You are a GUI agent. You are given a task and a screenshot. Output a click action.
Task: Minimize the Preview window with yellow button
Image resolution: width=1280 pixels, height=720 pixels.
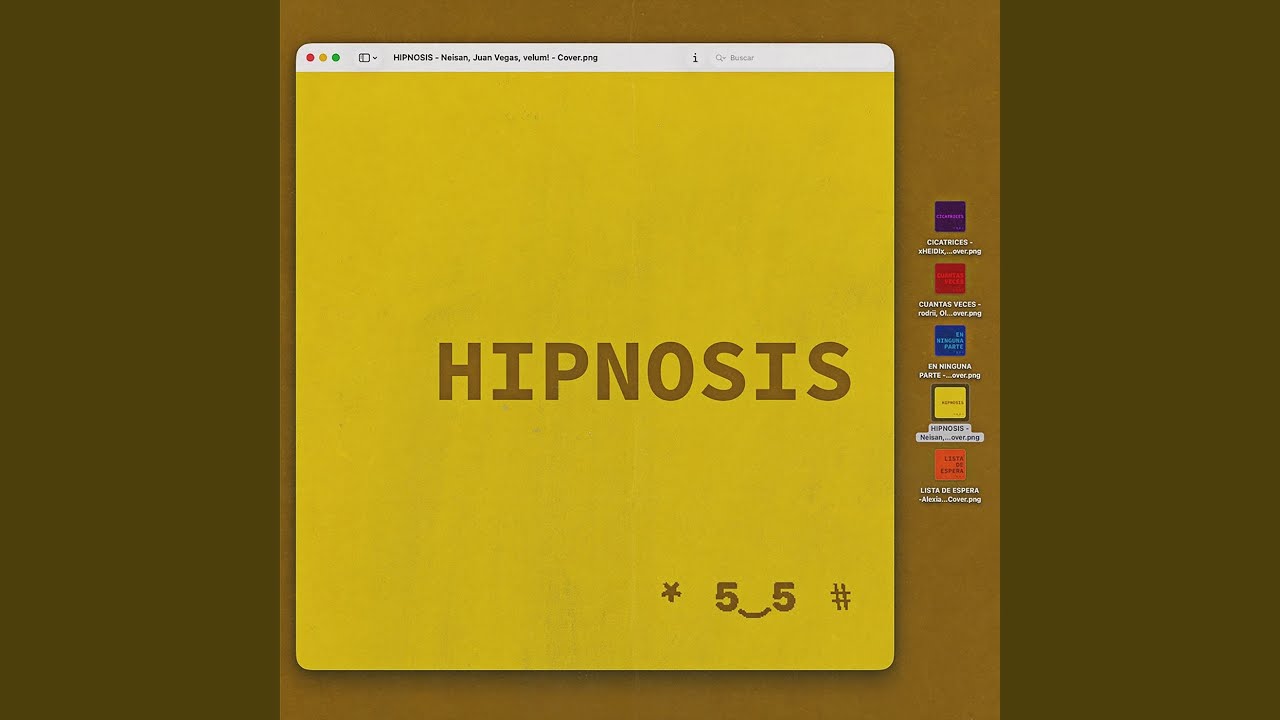(x=323, y=58)
